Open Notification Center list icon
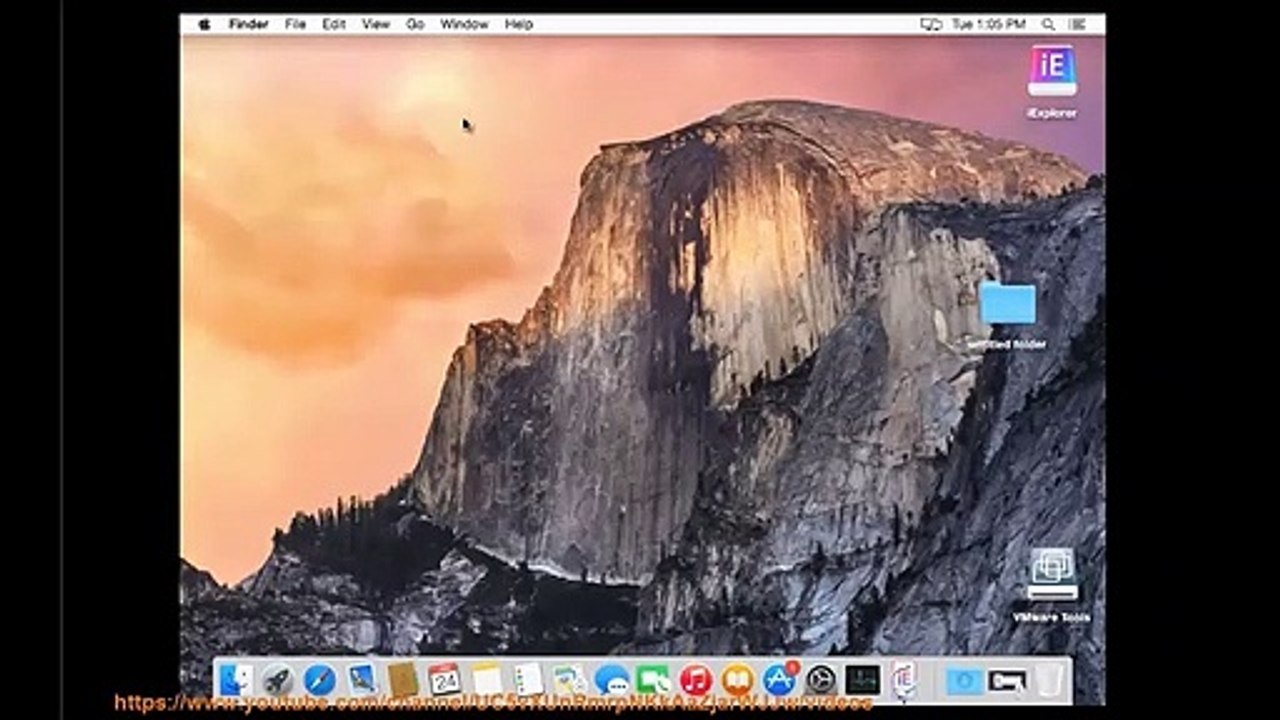The image size is (1280, 720). point(1077,24)
